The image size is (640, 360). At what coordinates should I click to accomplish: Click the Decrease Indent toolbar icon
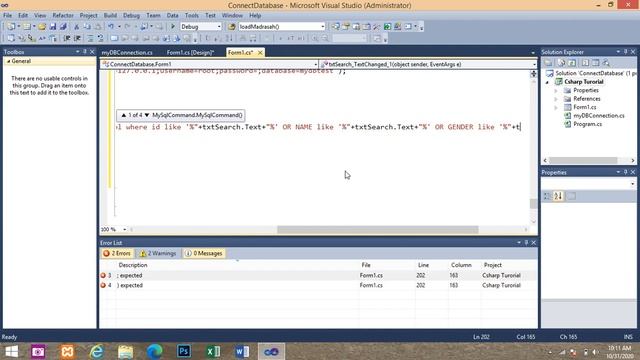click(x=67, y=38)
